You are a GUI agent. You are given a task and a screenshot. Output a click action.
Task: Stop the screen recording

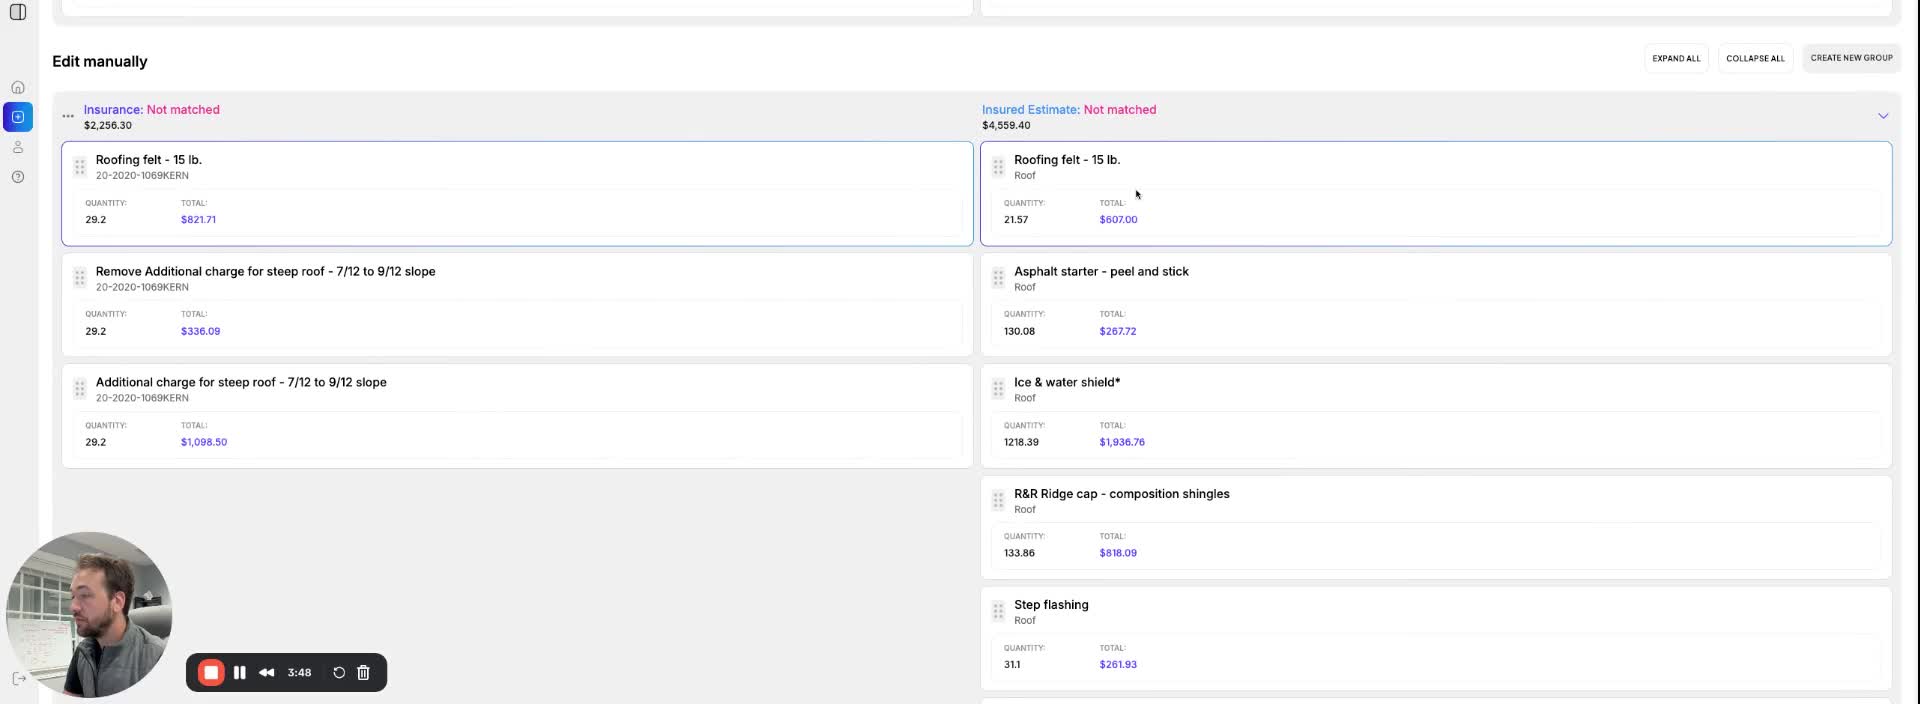pos(211,673)
